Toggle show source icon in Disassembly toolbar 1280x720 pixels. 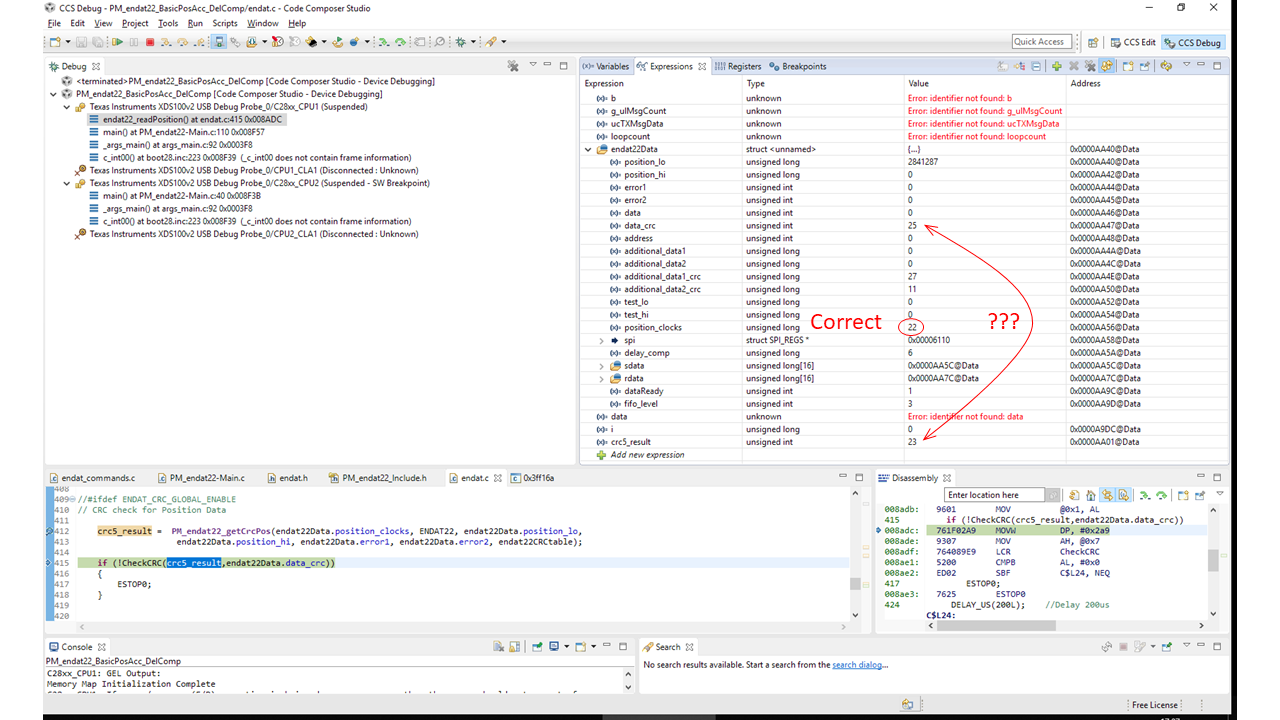point(1123,495)
